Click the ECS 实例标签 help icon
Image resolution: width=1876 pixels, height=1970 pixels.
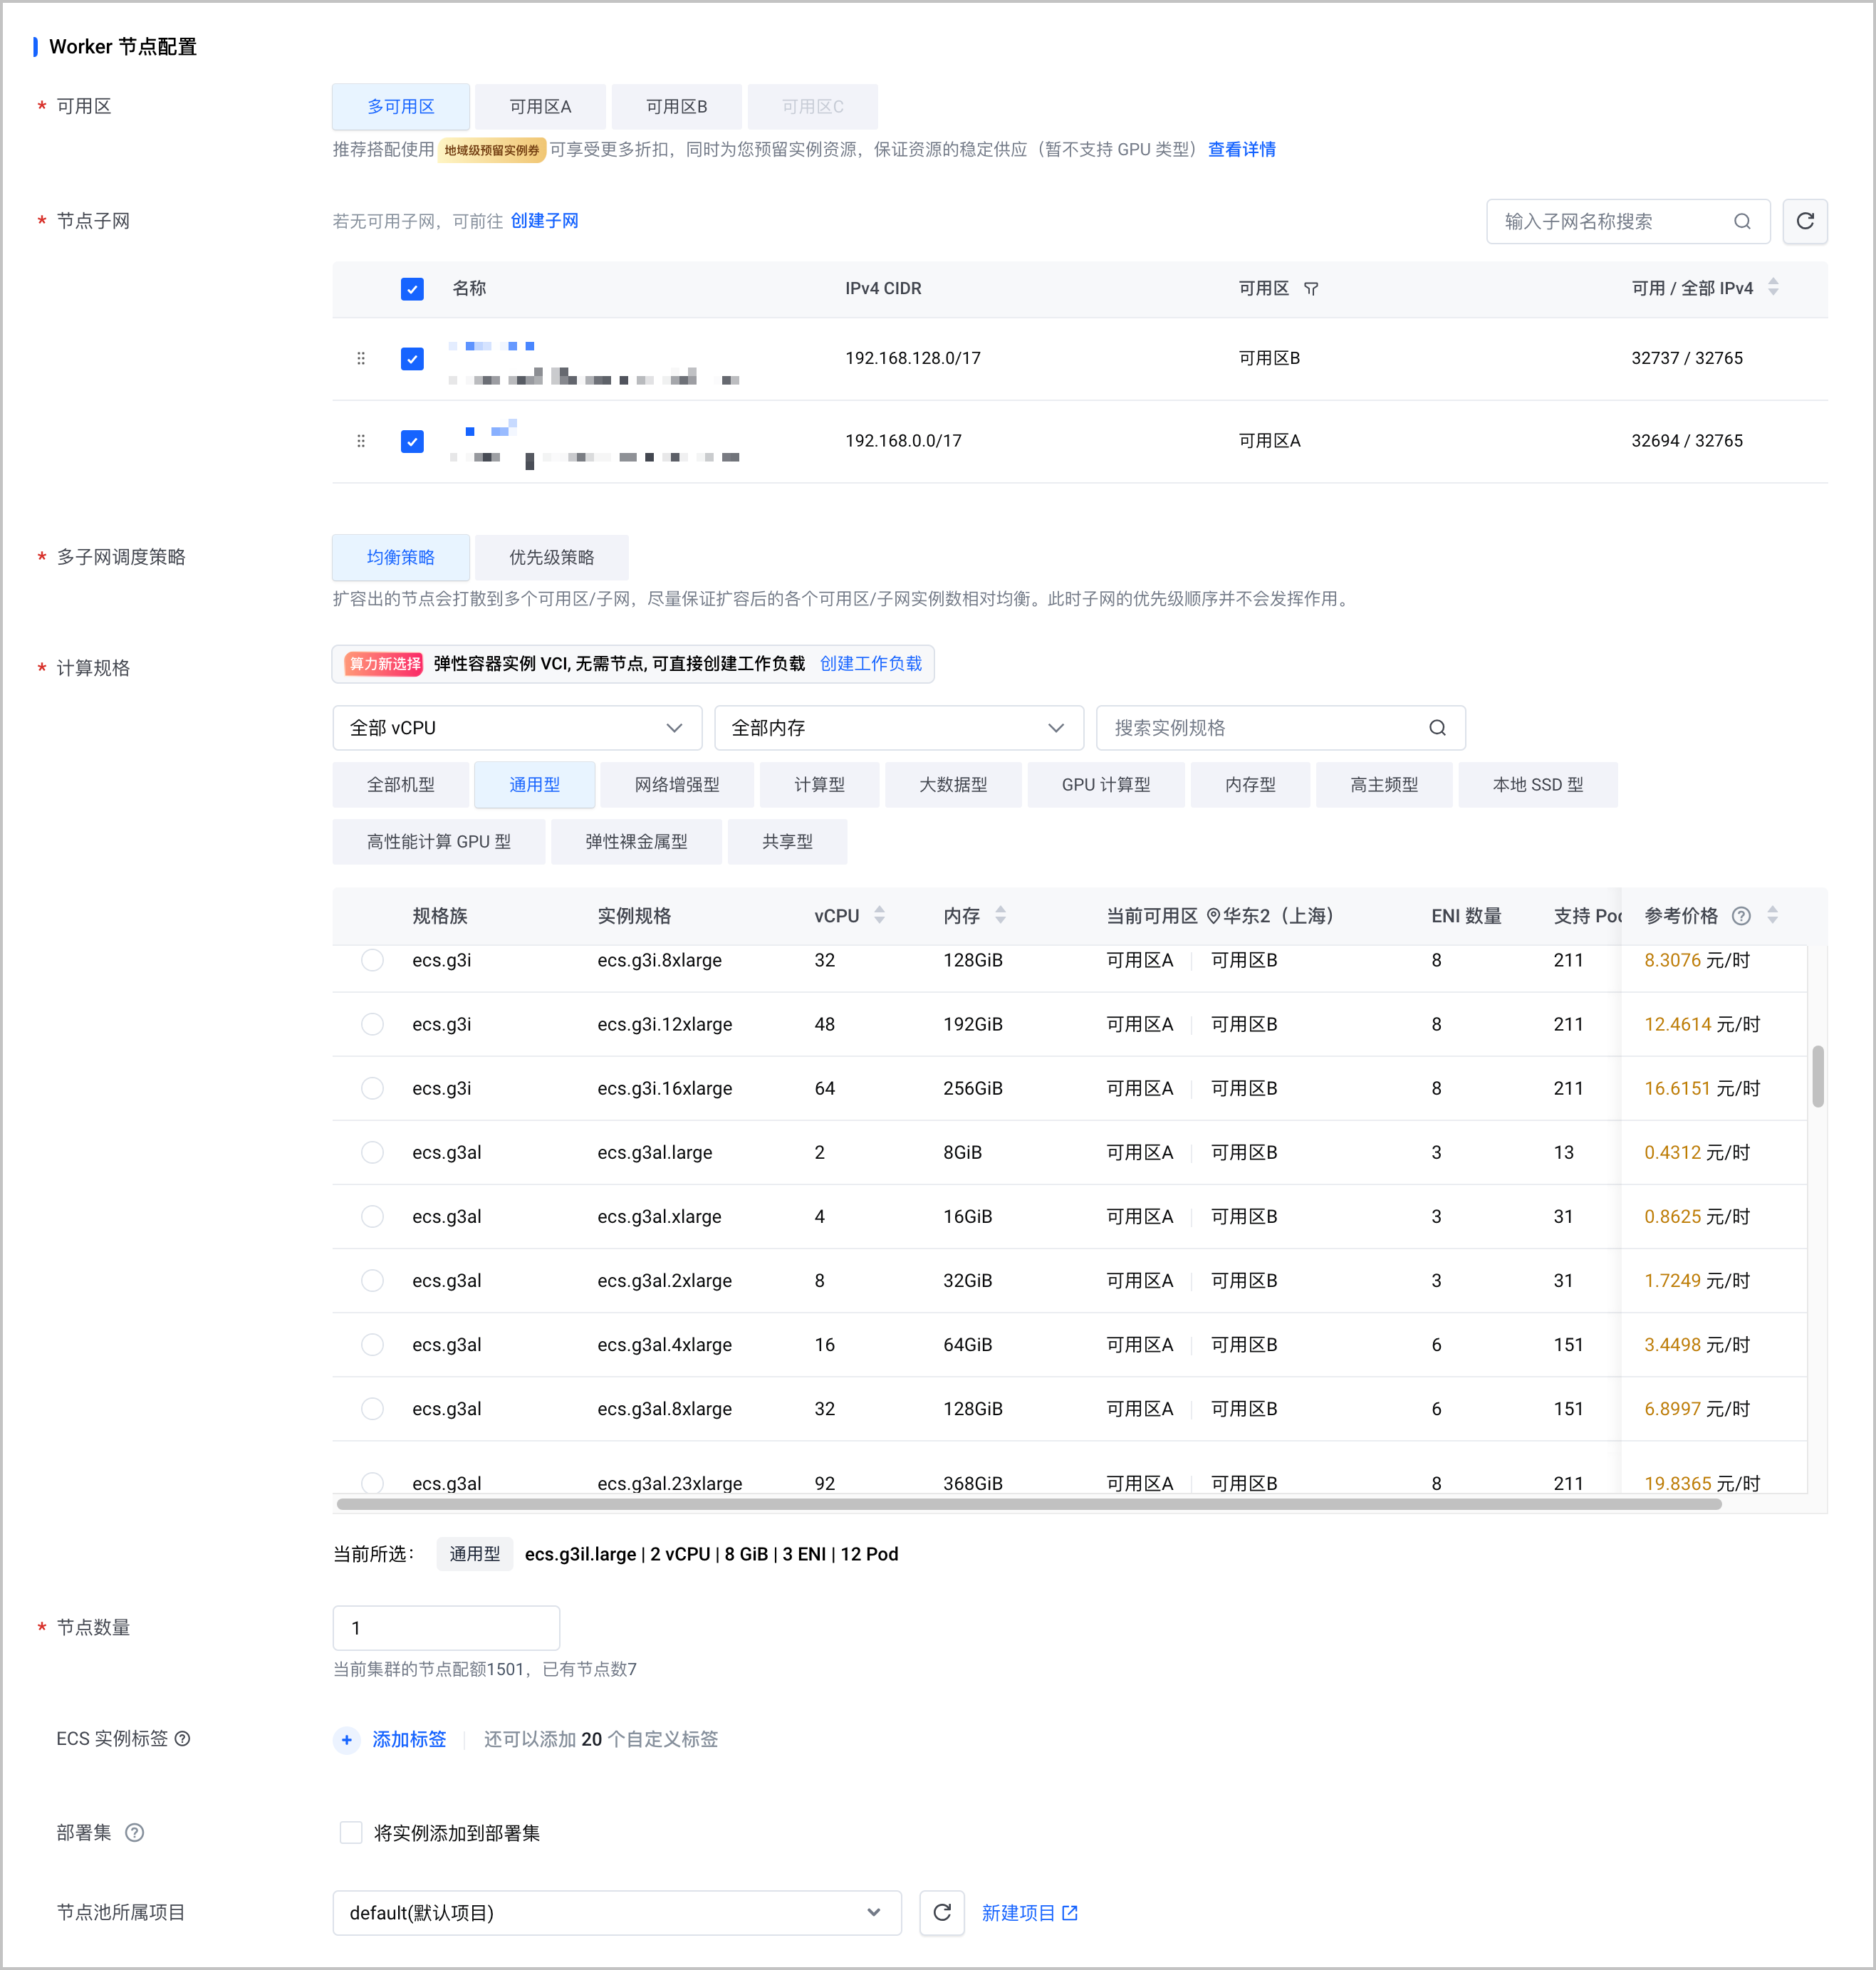coord(182,1738)
